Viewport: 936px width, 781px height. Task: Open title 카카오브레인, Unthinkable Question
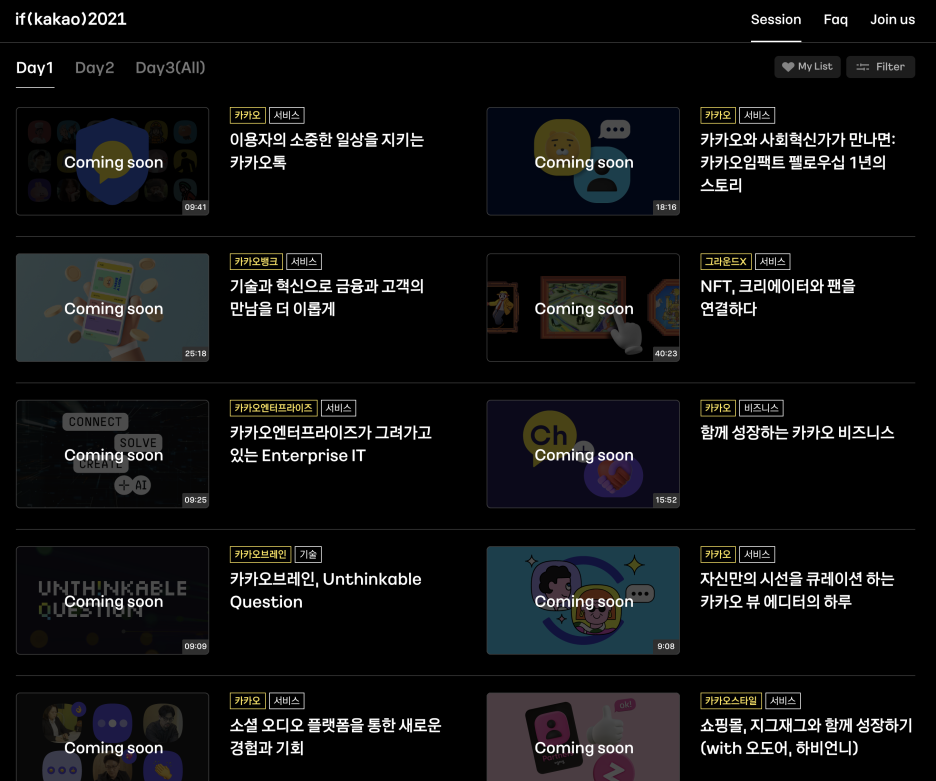click(325, 590)
